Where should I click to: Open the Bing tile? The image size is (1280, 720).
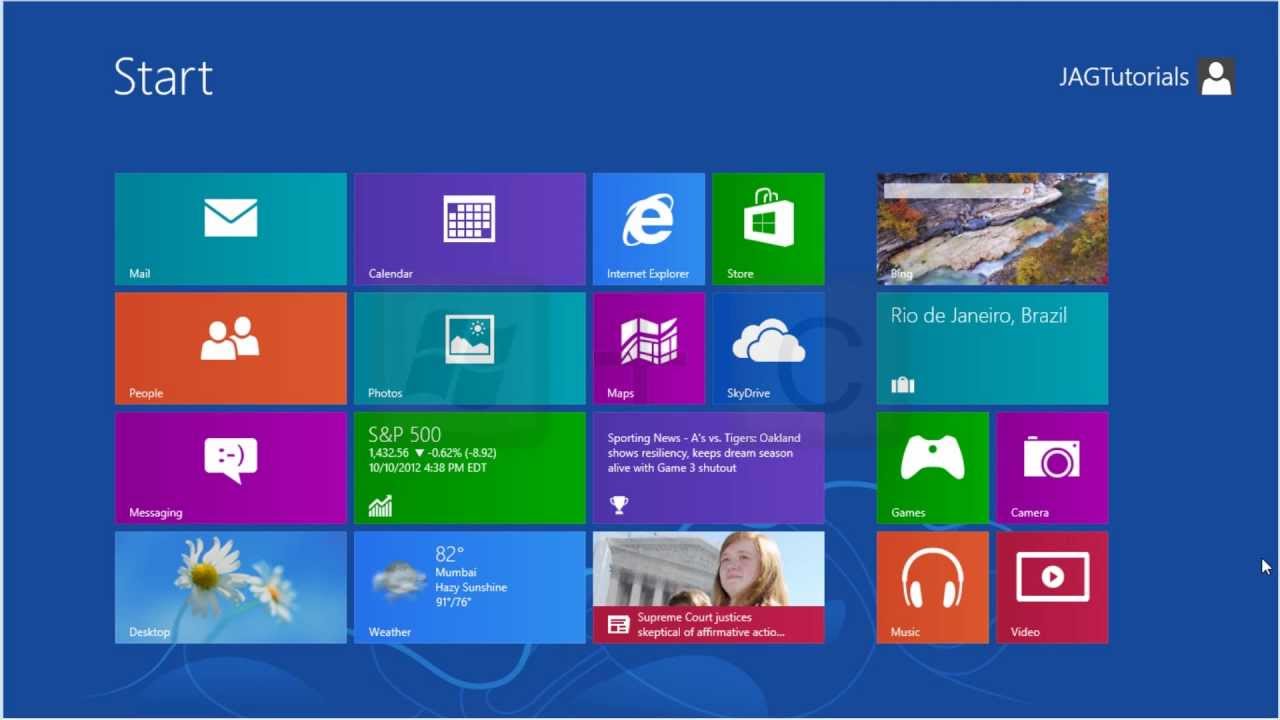pos(992,229)
